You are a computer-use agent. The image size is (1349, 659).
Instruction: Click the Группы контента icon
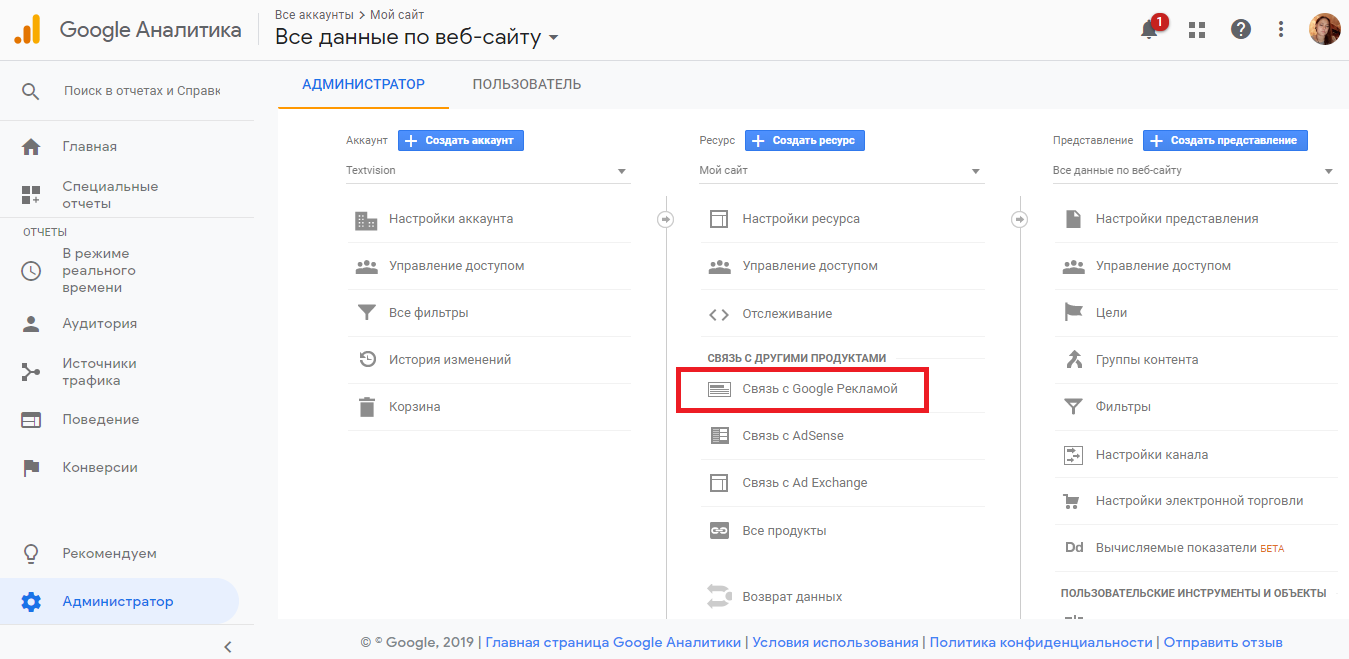point(1073,360)
